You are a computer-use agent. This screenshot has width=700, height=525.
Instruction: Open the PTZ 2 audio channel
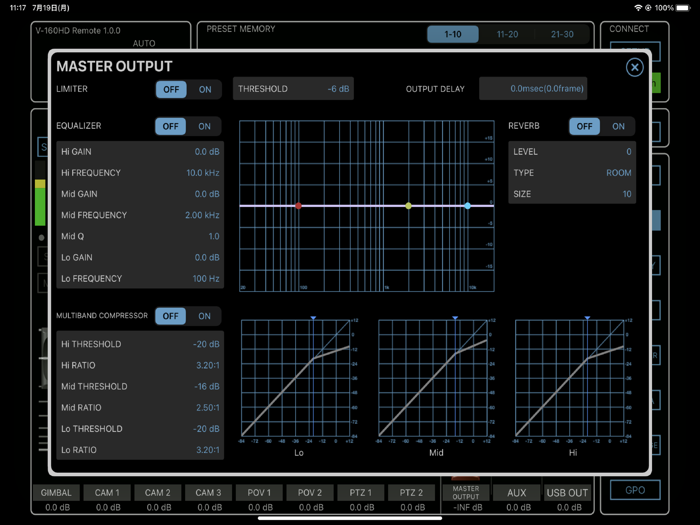click(411, 493)
